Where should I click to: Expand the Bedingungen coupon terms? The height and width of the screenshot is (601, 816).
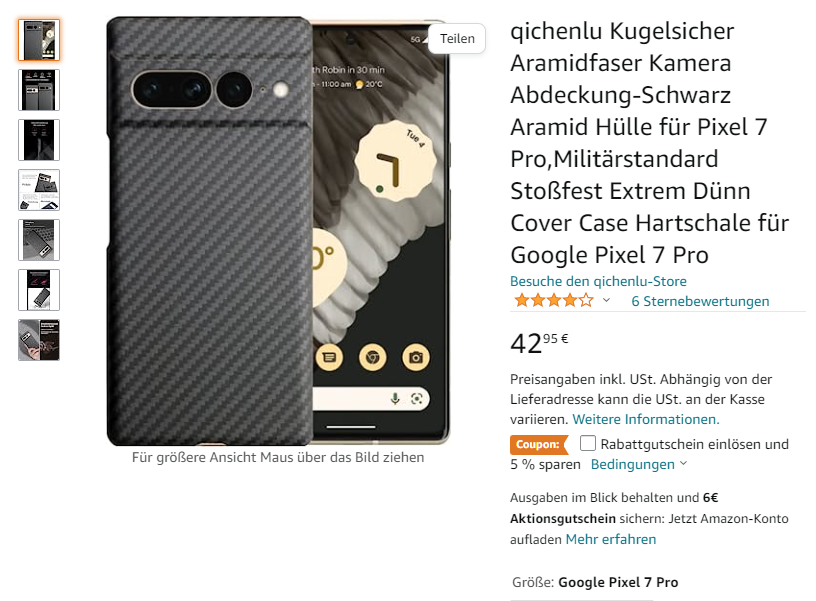(x=639, y=464)
